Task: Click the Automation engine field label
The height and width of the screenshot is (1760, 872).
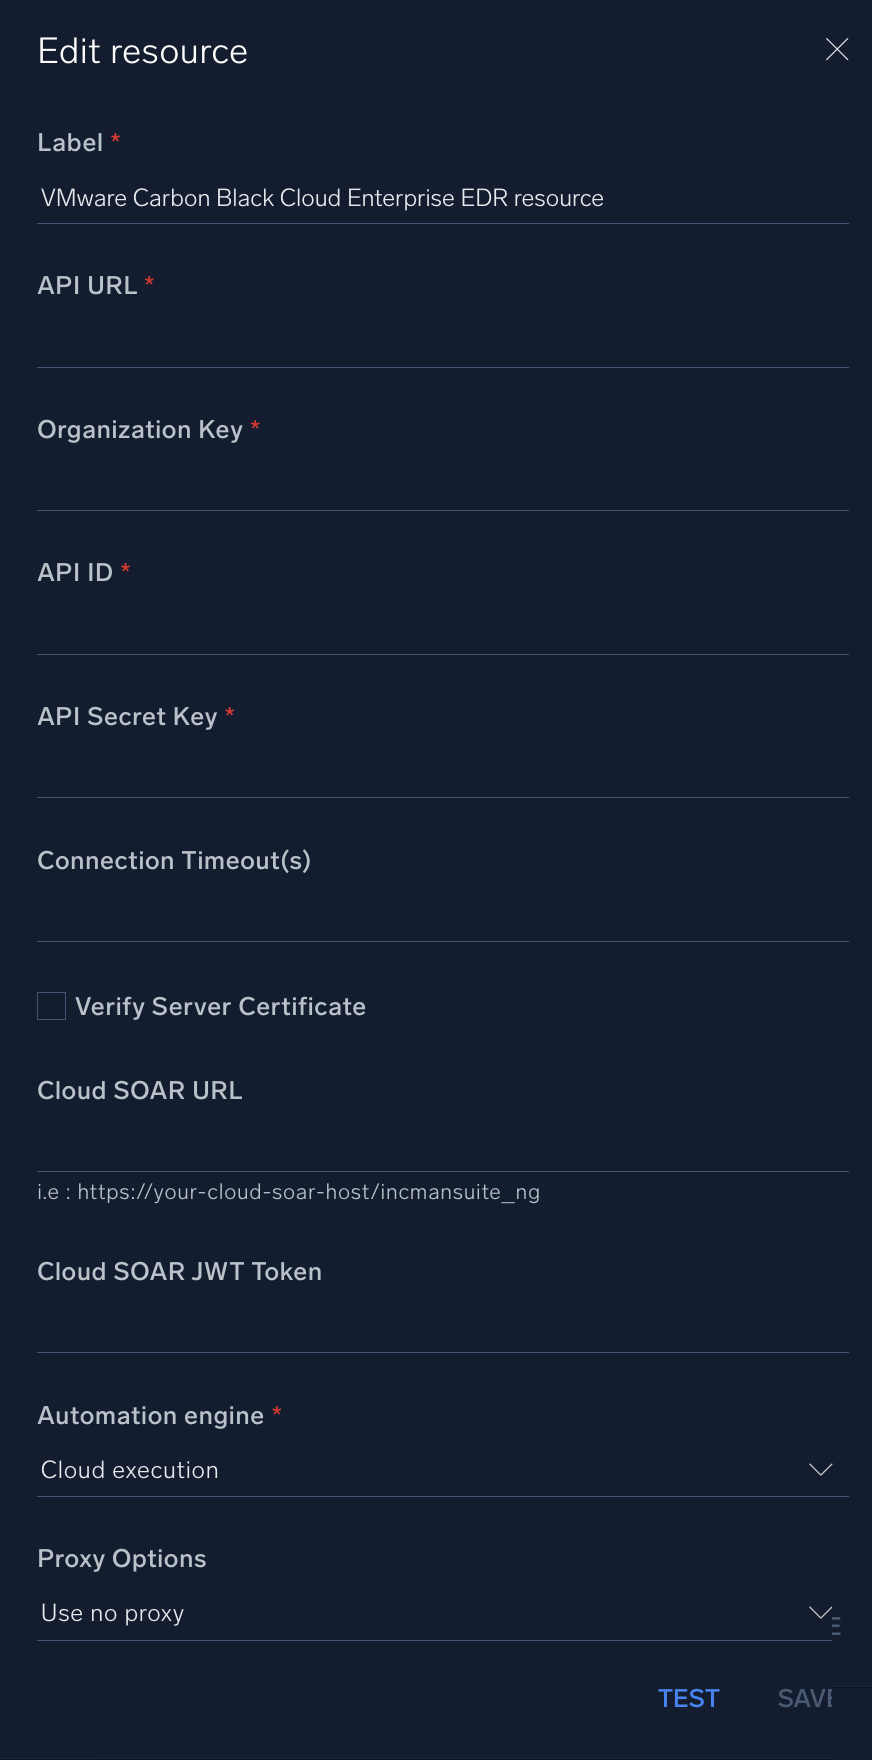Action: [150, 1415]
